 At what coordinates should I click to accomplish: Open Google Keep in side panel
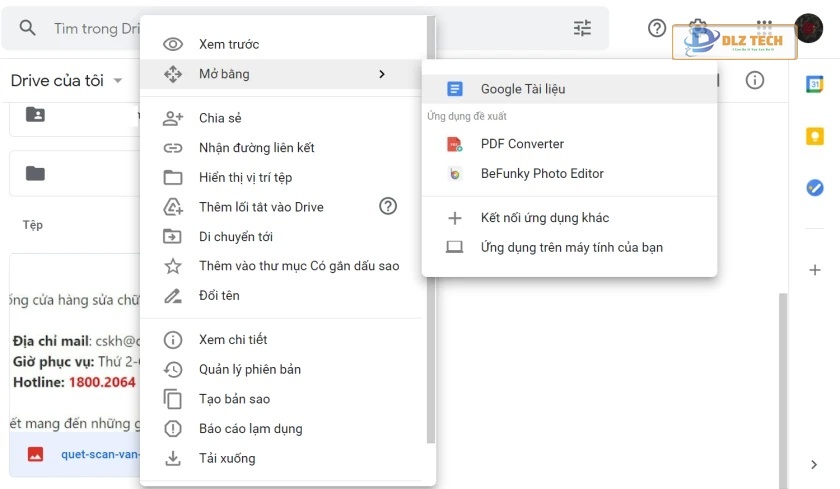814,136
